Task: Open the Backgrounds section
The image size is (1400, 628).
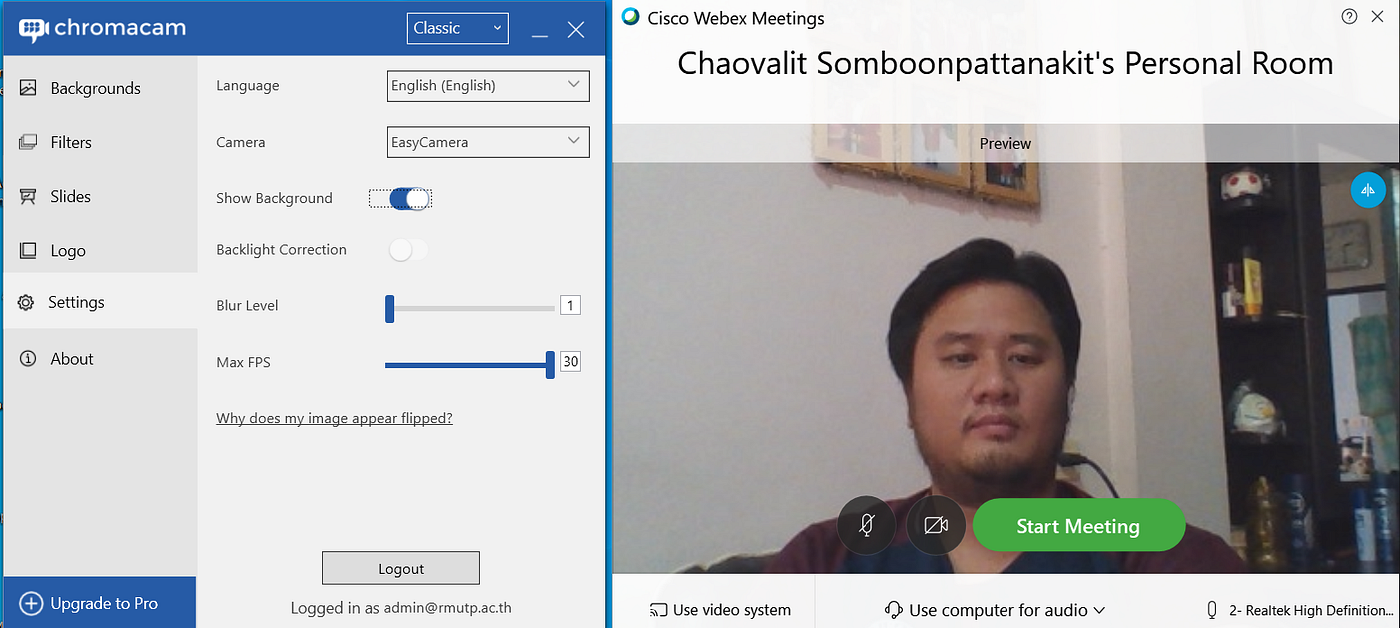Action: coord(100,88)
